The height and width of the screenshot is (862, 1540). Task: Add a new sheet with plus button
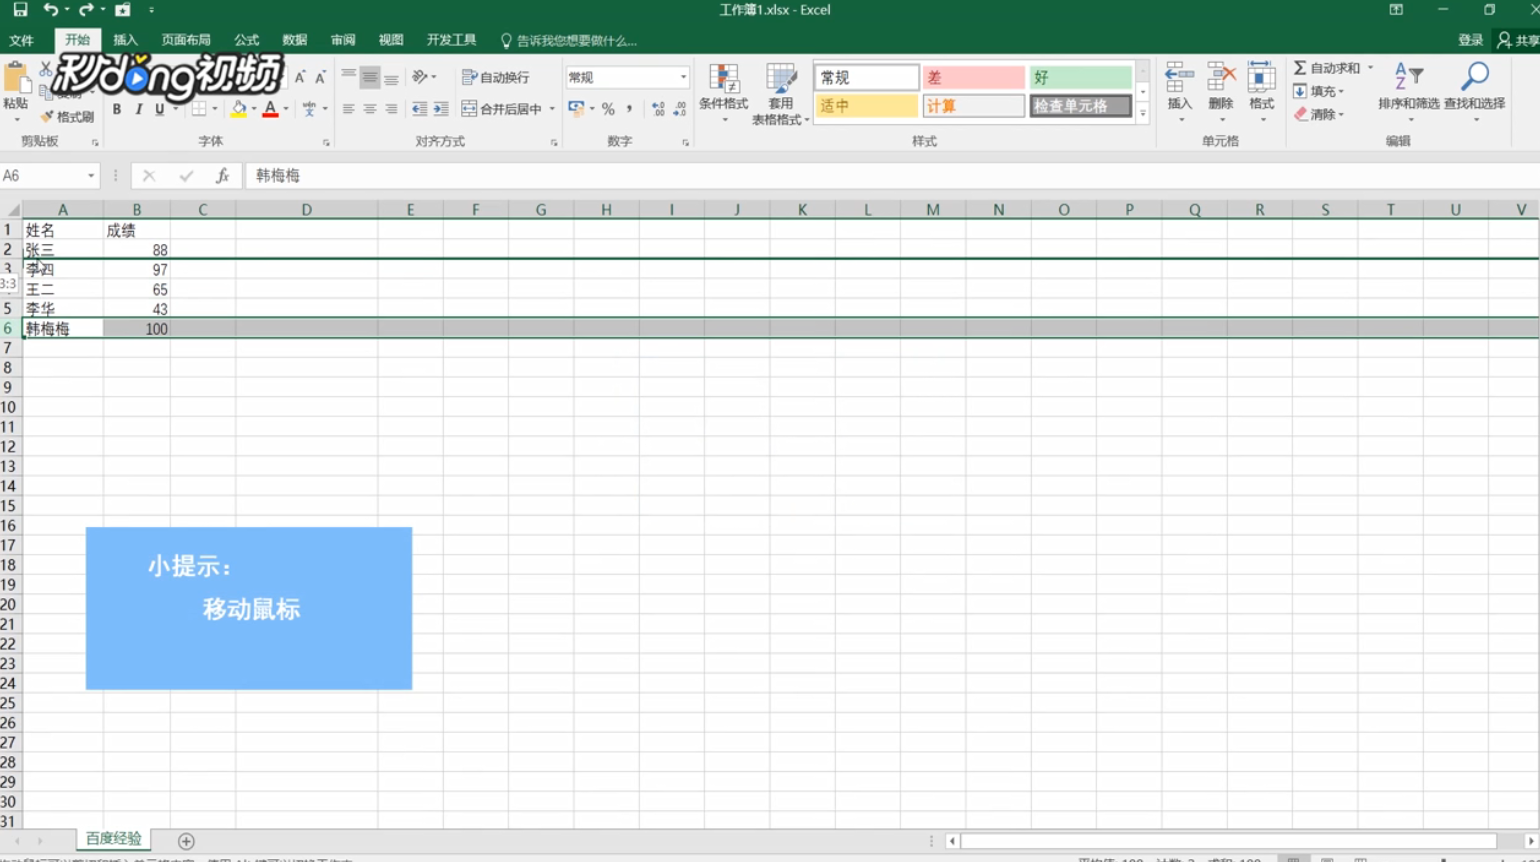(x=186, y=841)
